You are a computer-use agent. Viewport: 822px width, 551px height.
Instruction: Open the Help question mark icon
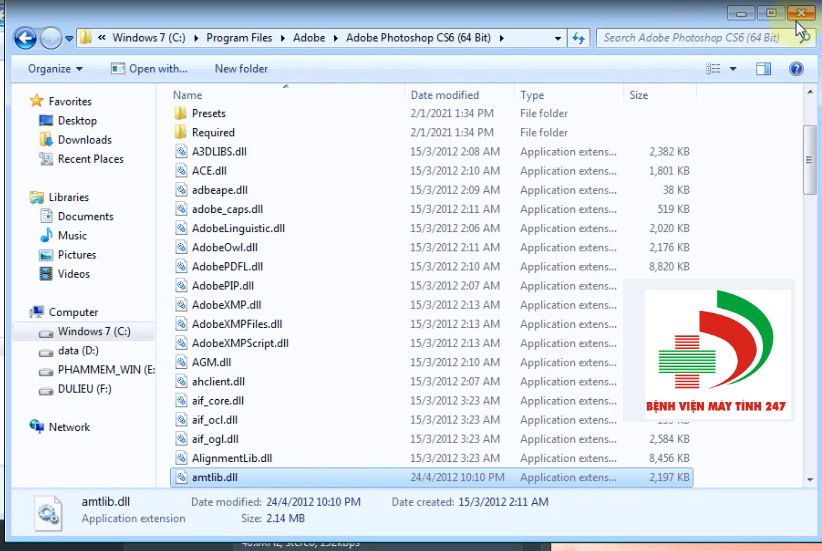tap(796, 69)
